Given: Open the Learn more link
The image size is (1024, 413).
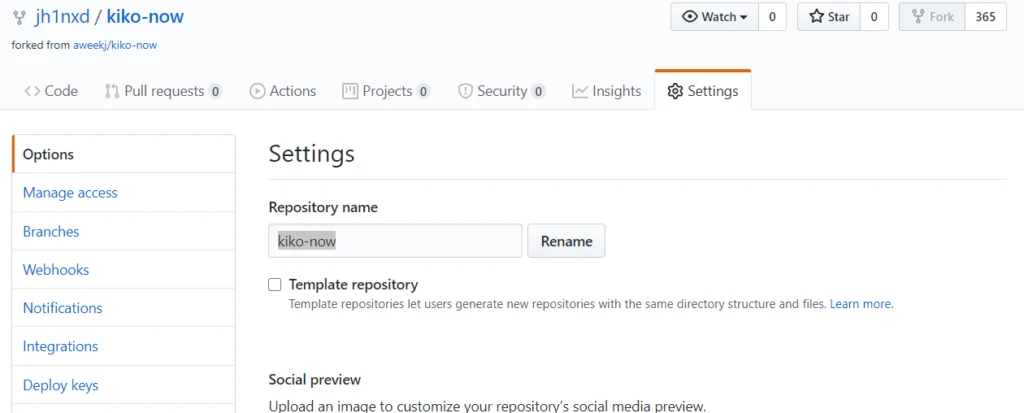Looking at the screenshot, I should coord(861,304).
